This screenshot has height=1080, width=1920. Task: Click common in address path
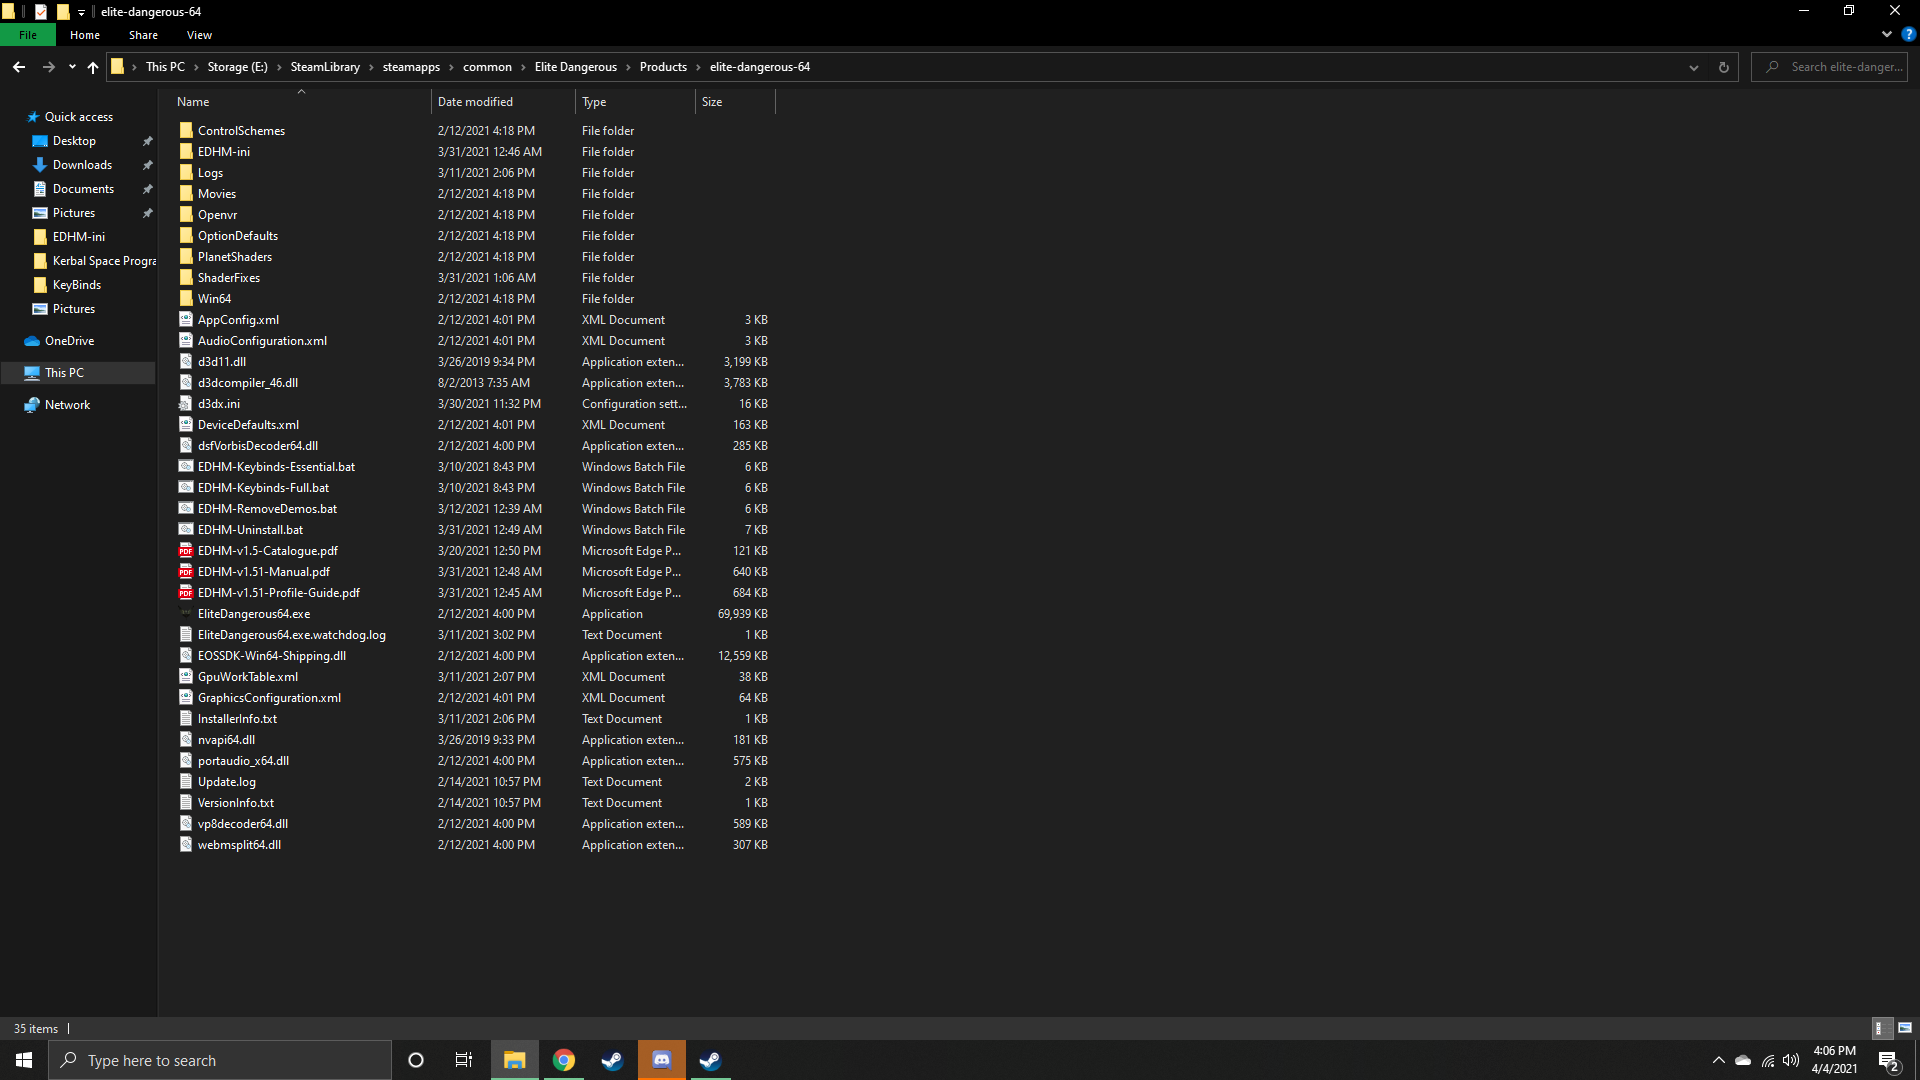487,67
